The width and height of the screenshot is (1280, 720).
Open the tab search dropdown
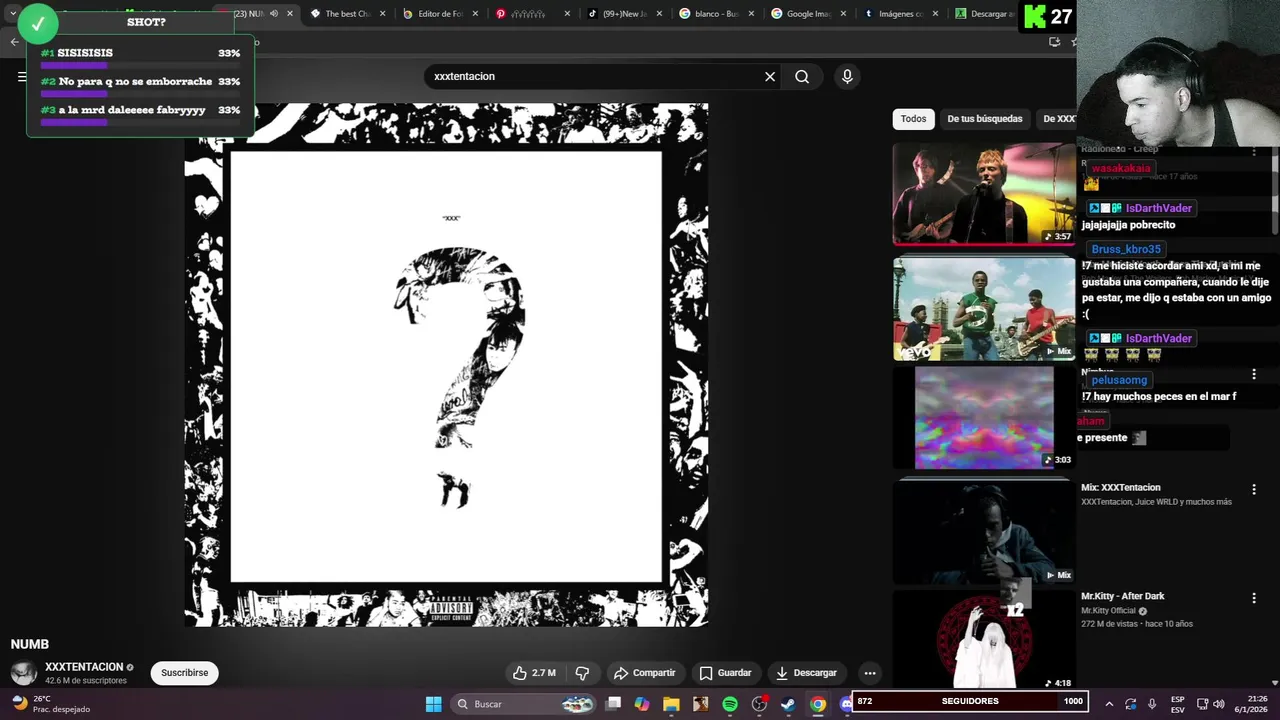(12, 14)
